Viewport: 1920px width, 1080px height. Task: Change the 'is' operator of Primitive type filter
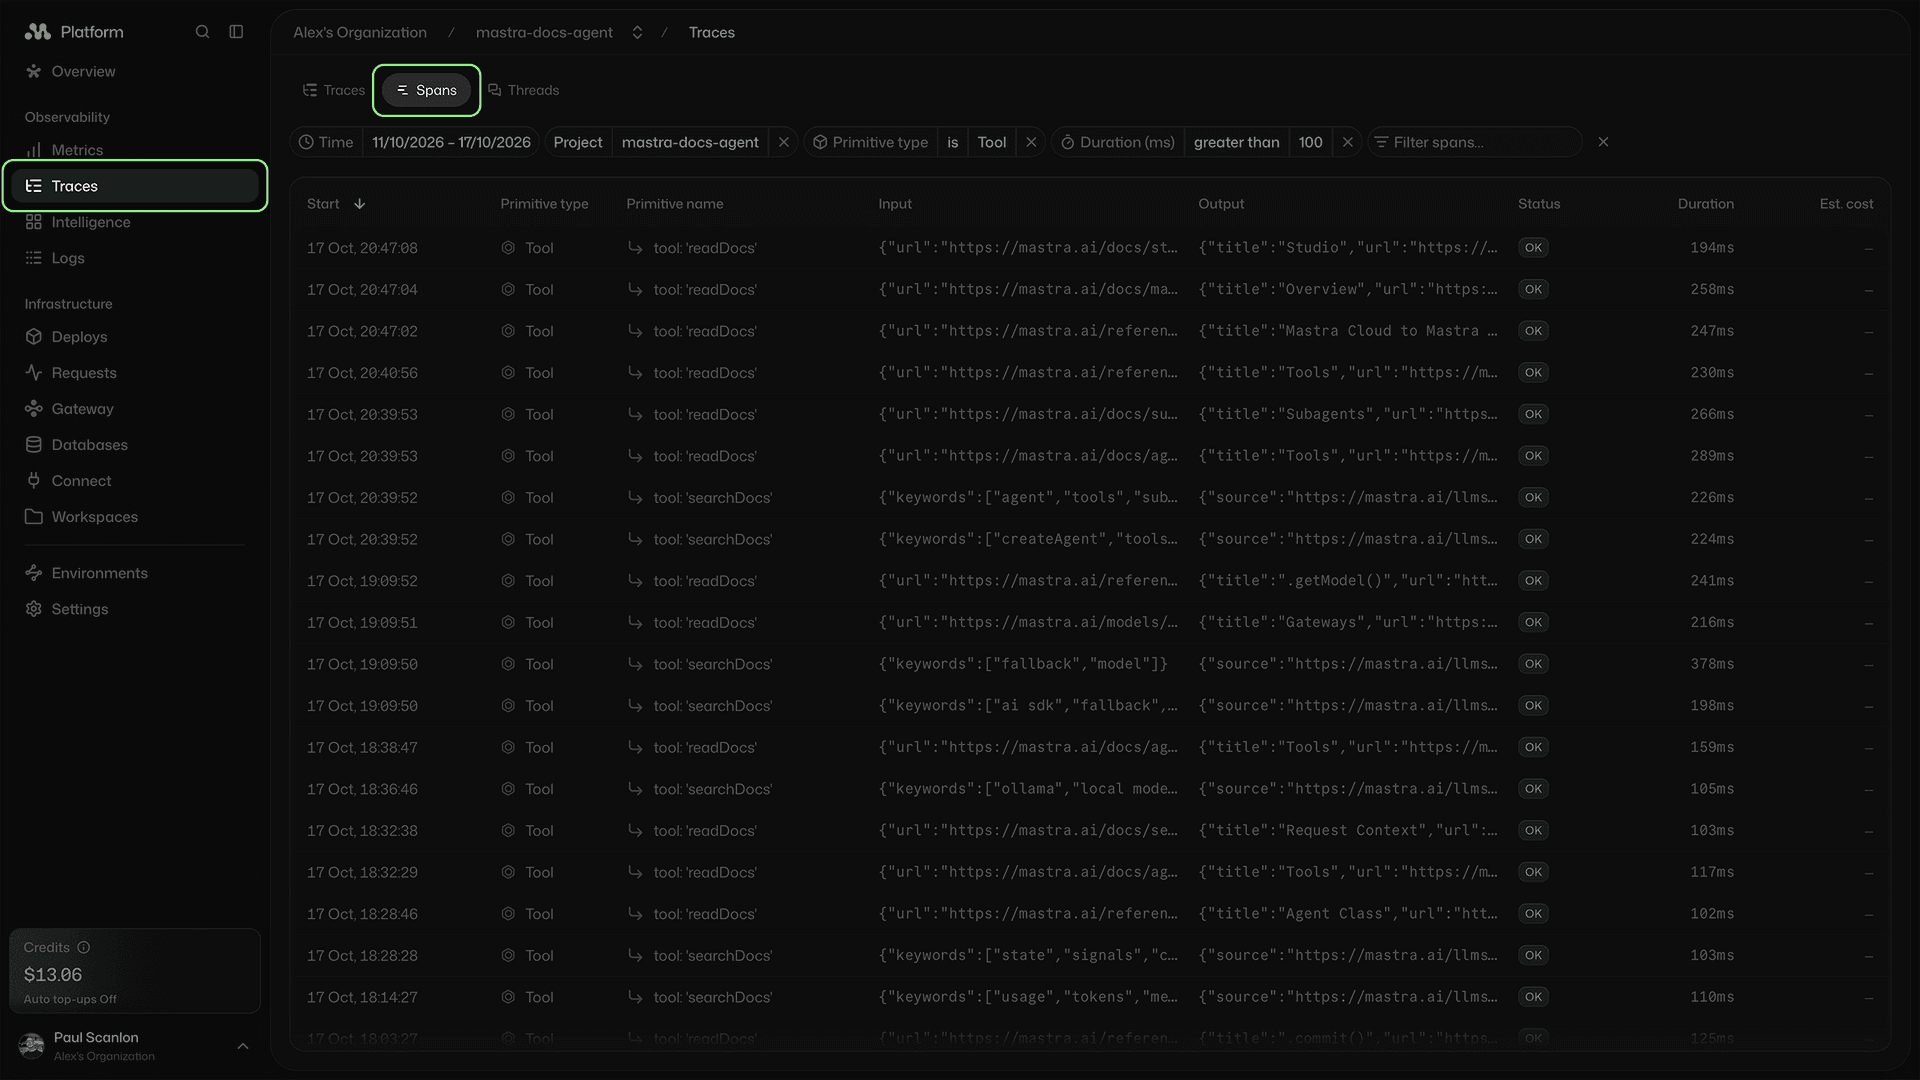click(953, 142)
